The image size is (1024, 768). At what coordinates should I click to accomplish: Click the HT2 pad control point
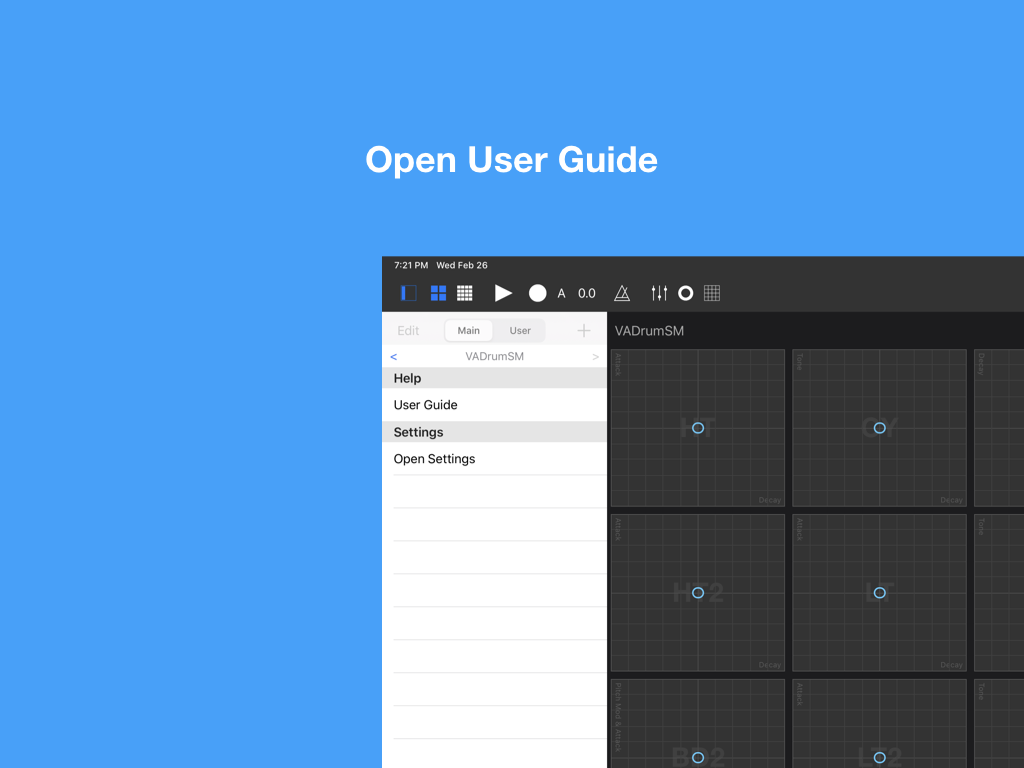point(698,593)
